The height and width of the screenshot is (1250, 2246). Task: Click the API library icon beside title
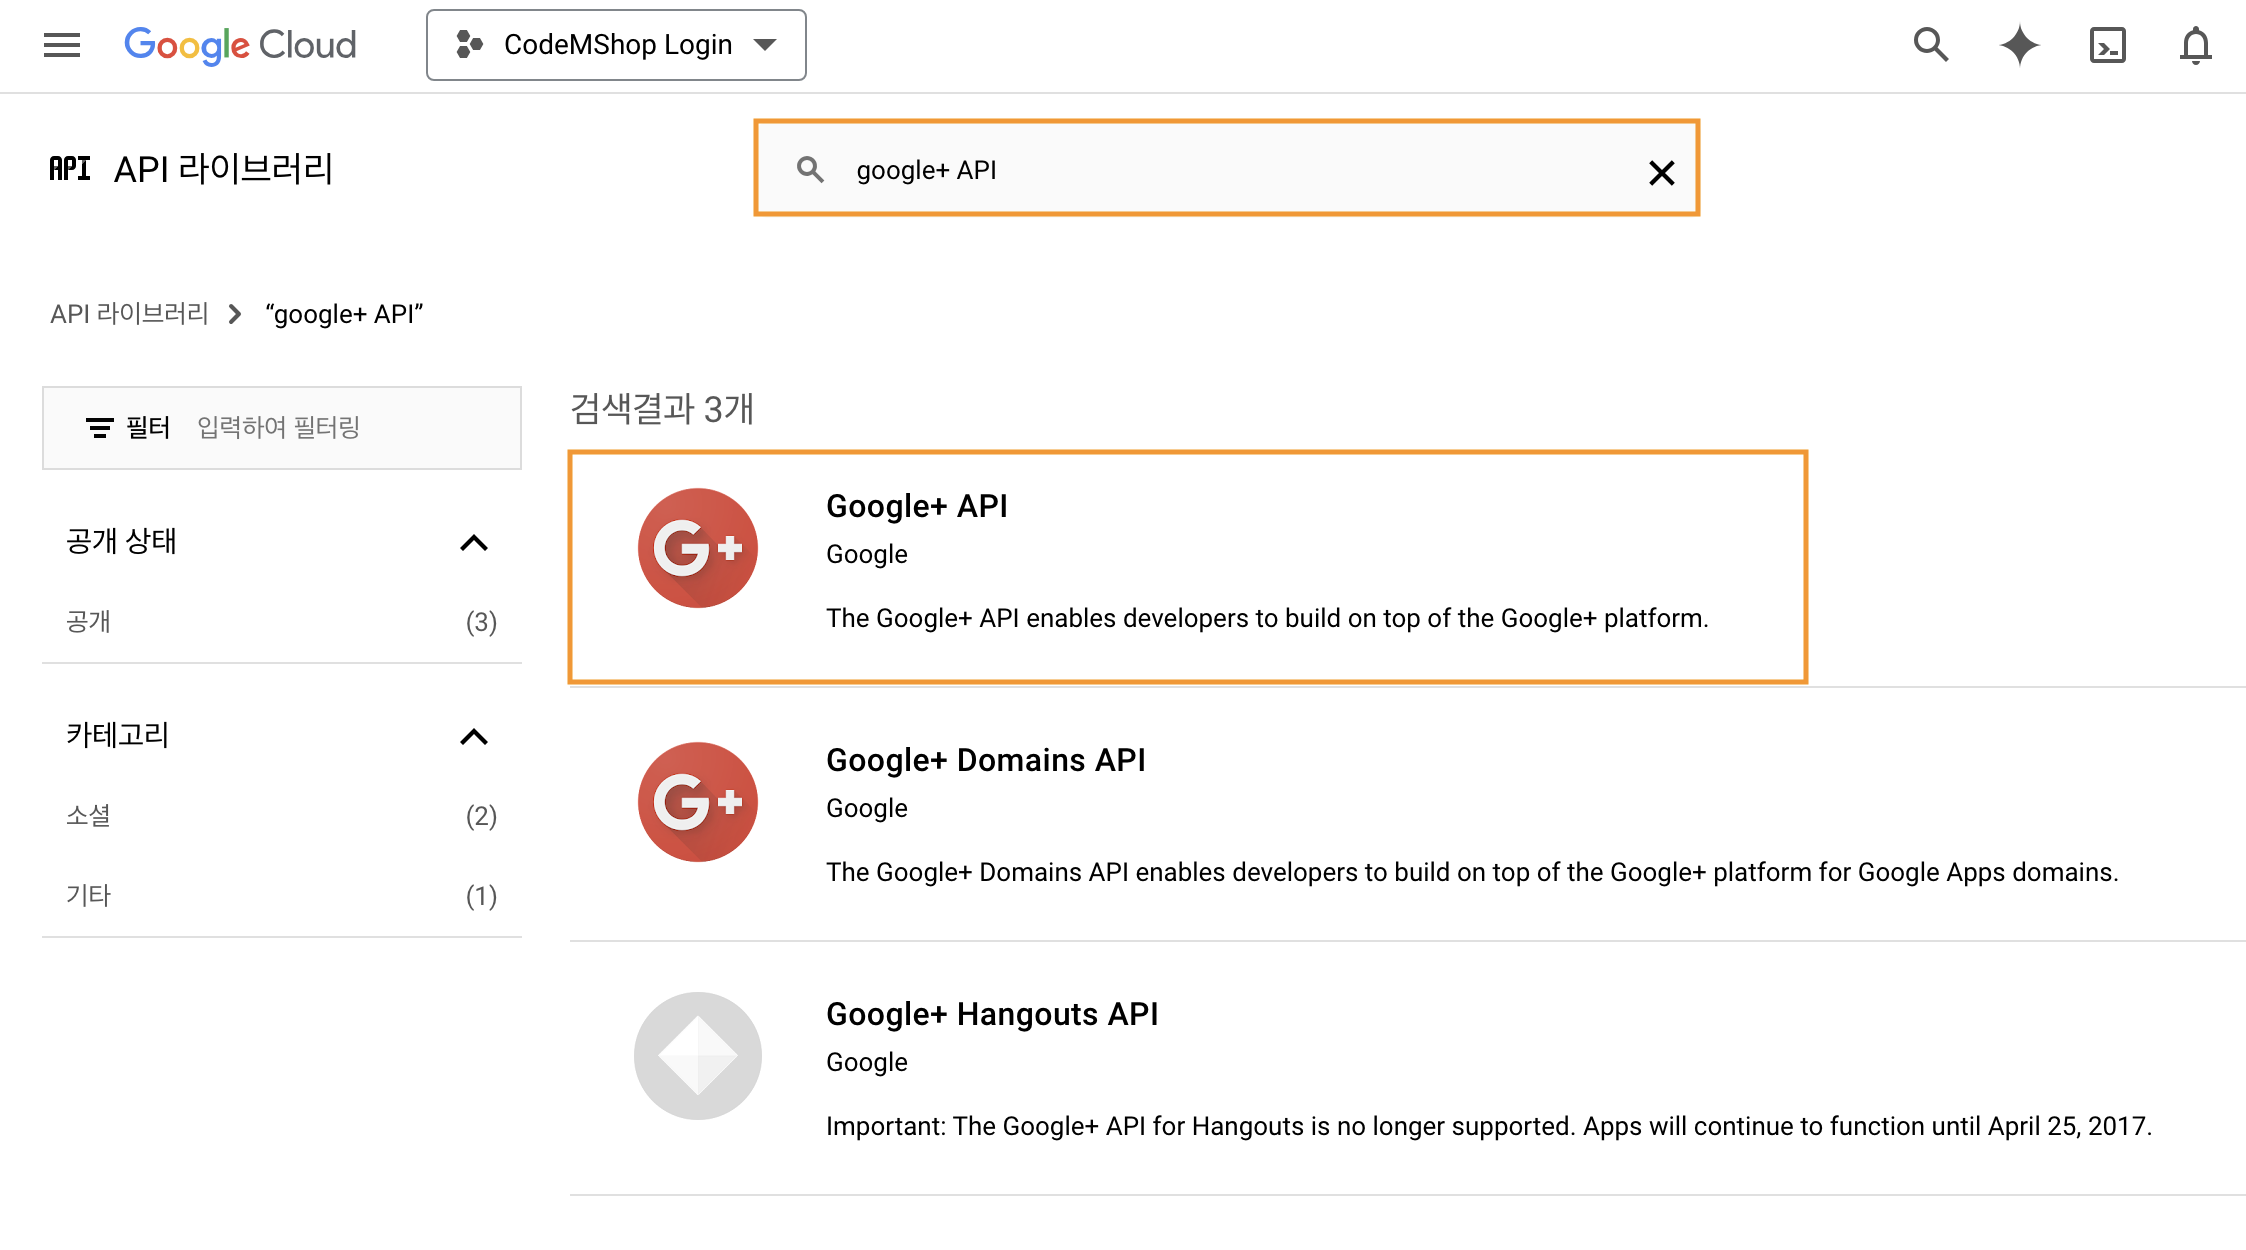click(x=70, y=168)
